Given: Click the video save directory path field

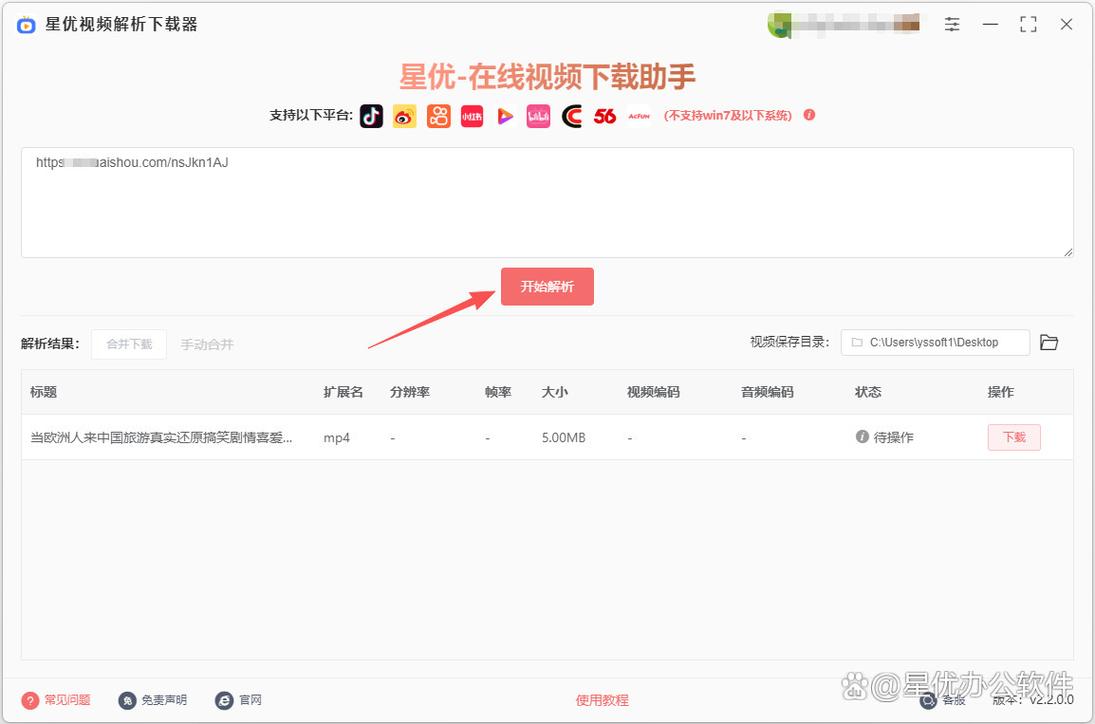Looking at the screenshot, I should 935,342.
